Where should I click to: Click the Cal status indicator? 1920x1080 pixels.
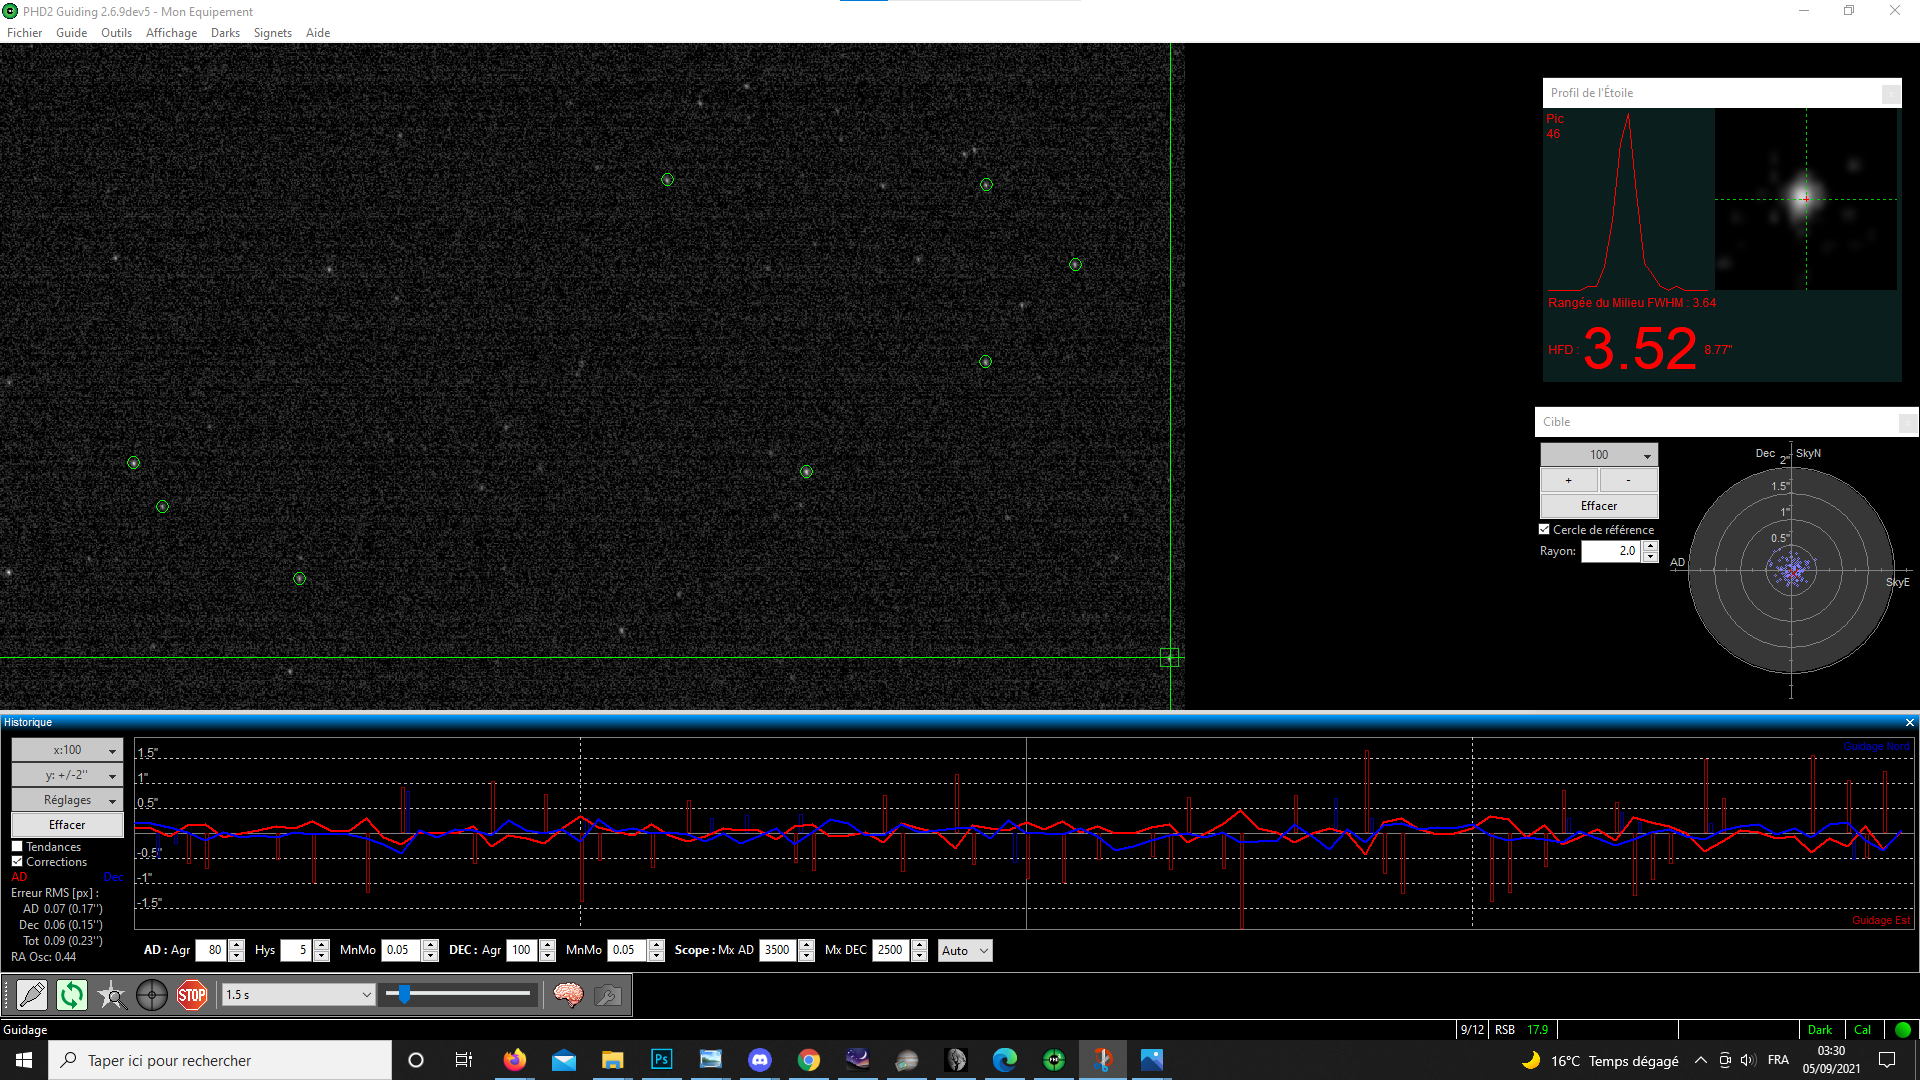click(1862, 1030)
